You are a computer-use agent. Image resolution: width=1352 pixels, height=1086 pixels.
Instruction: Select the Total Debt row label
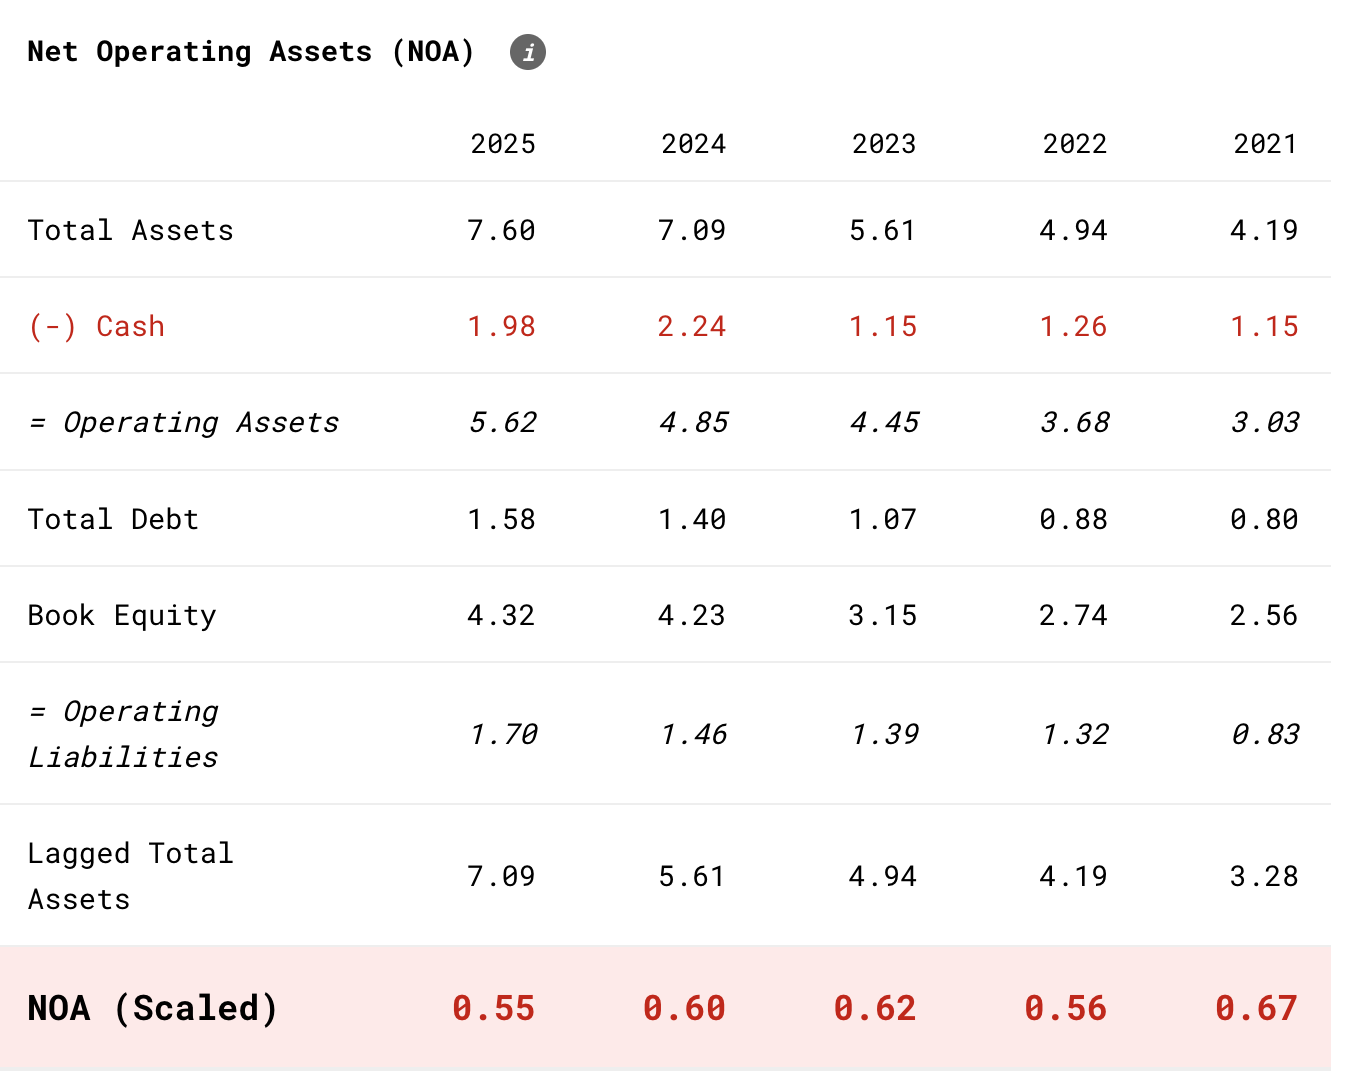[113, 520]
